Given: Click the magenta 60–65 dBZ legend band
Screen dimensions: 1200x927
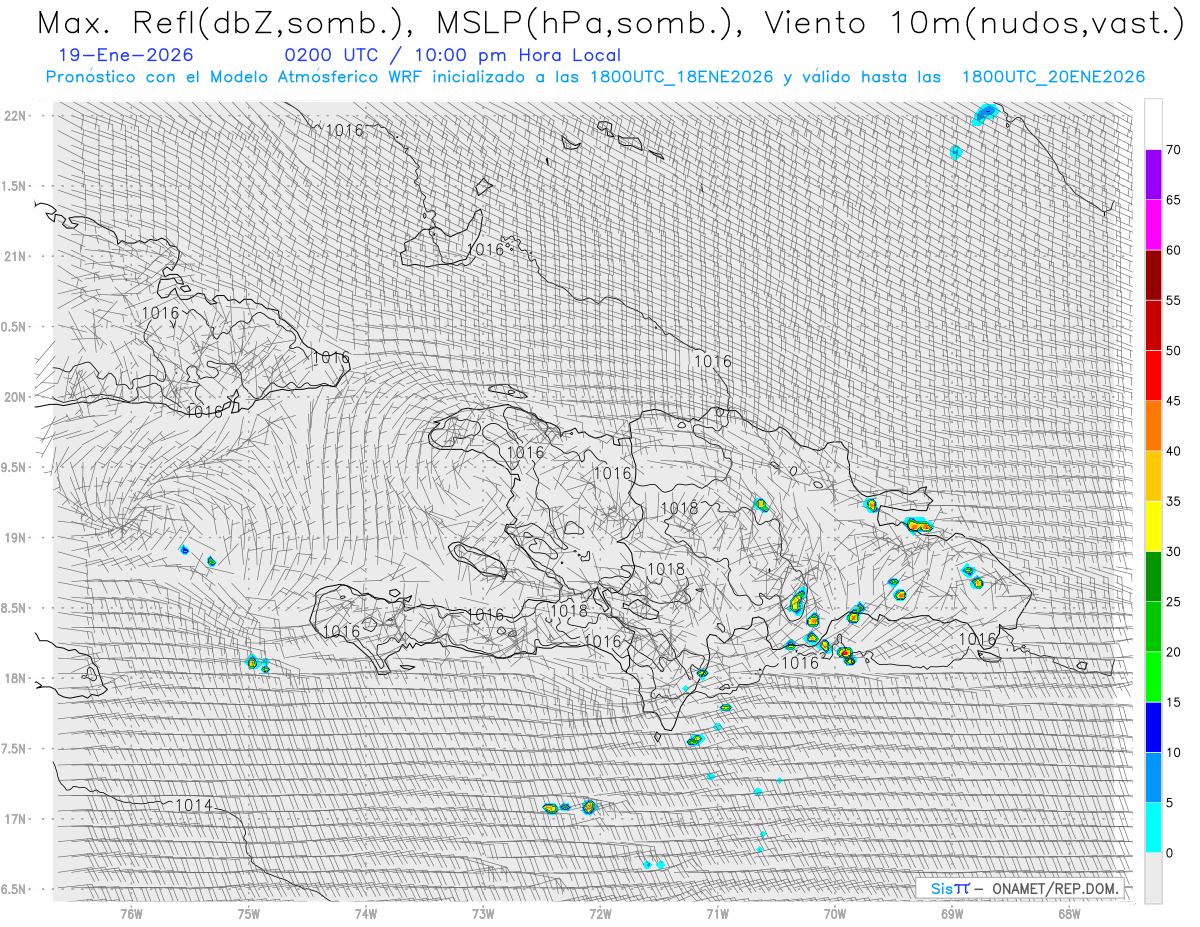Looking at the screenshot, I should (1153, 224).
